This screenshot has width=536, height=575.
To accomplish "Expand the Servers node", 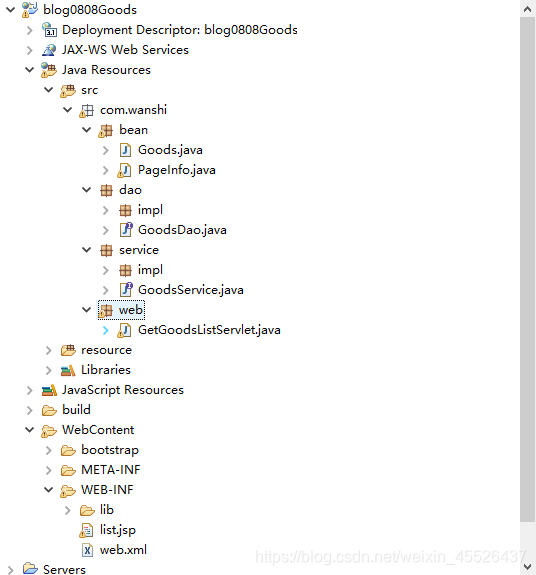I will [11, 569].
